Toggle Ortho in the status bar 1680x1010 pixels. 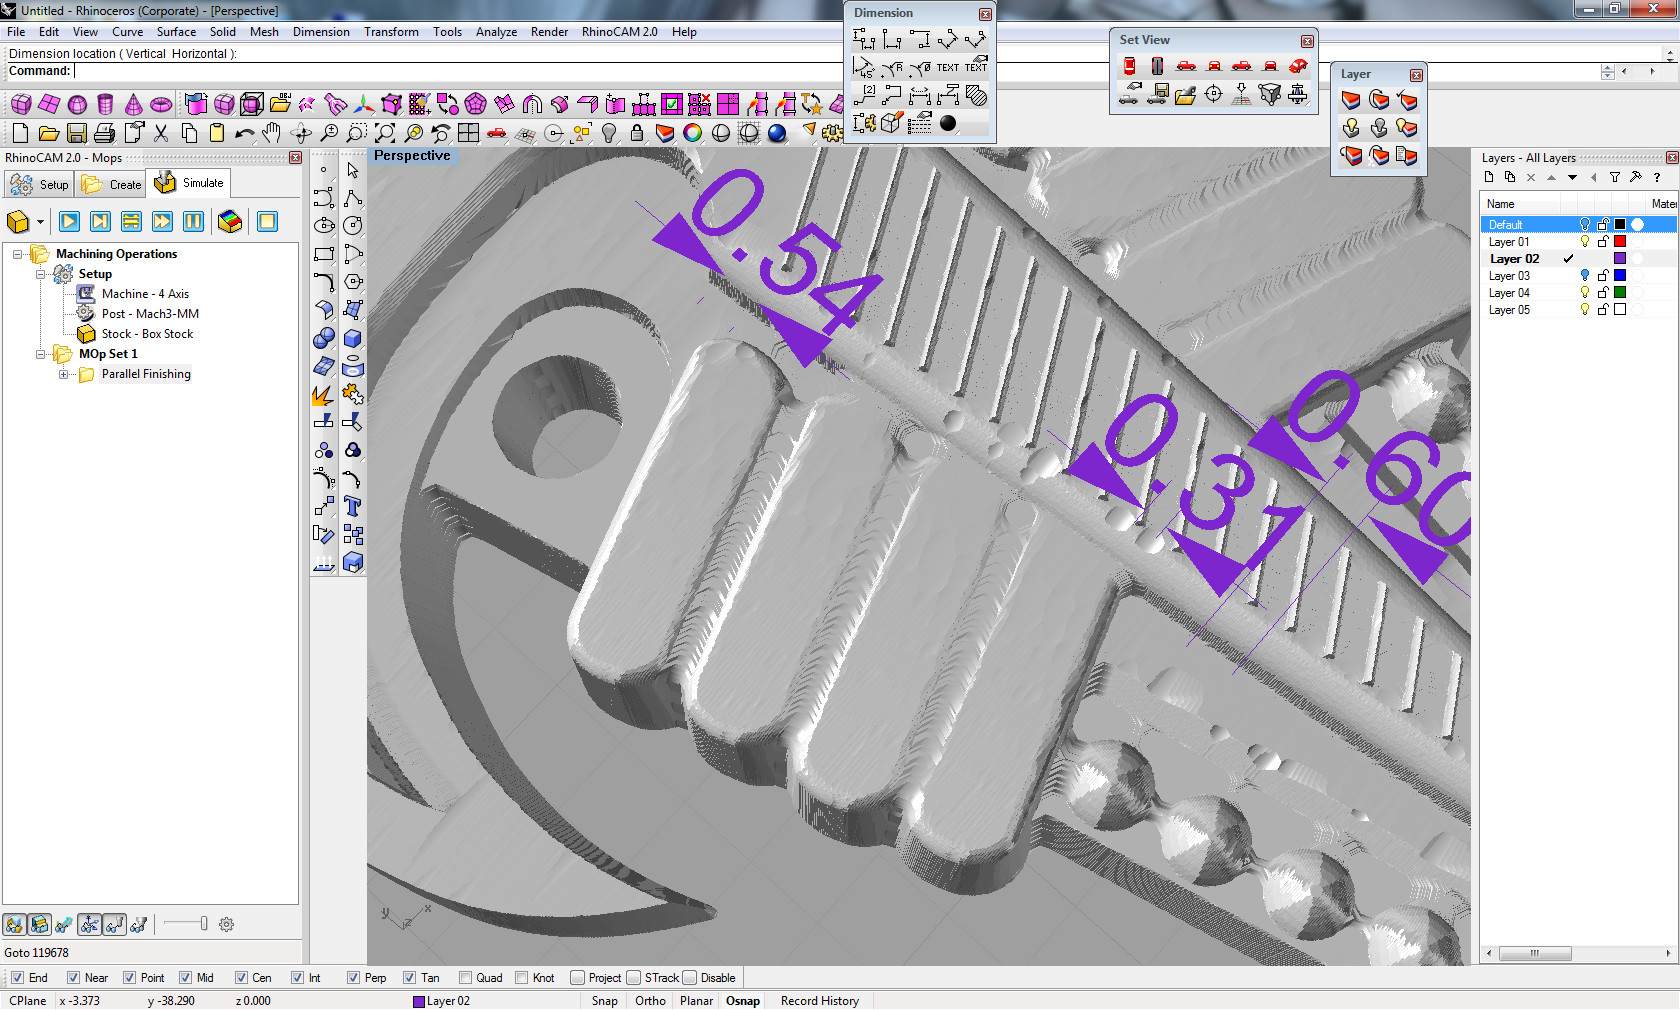[650, 1001]
